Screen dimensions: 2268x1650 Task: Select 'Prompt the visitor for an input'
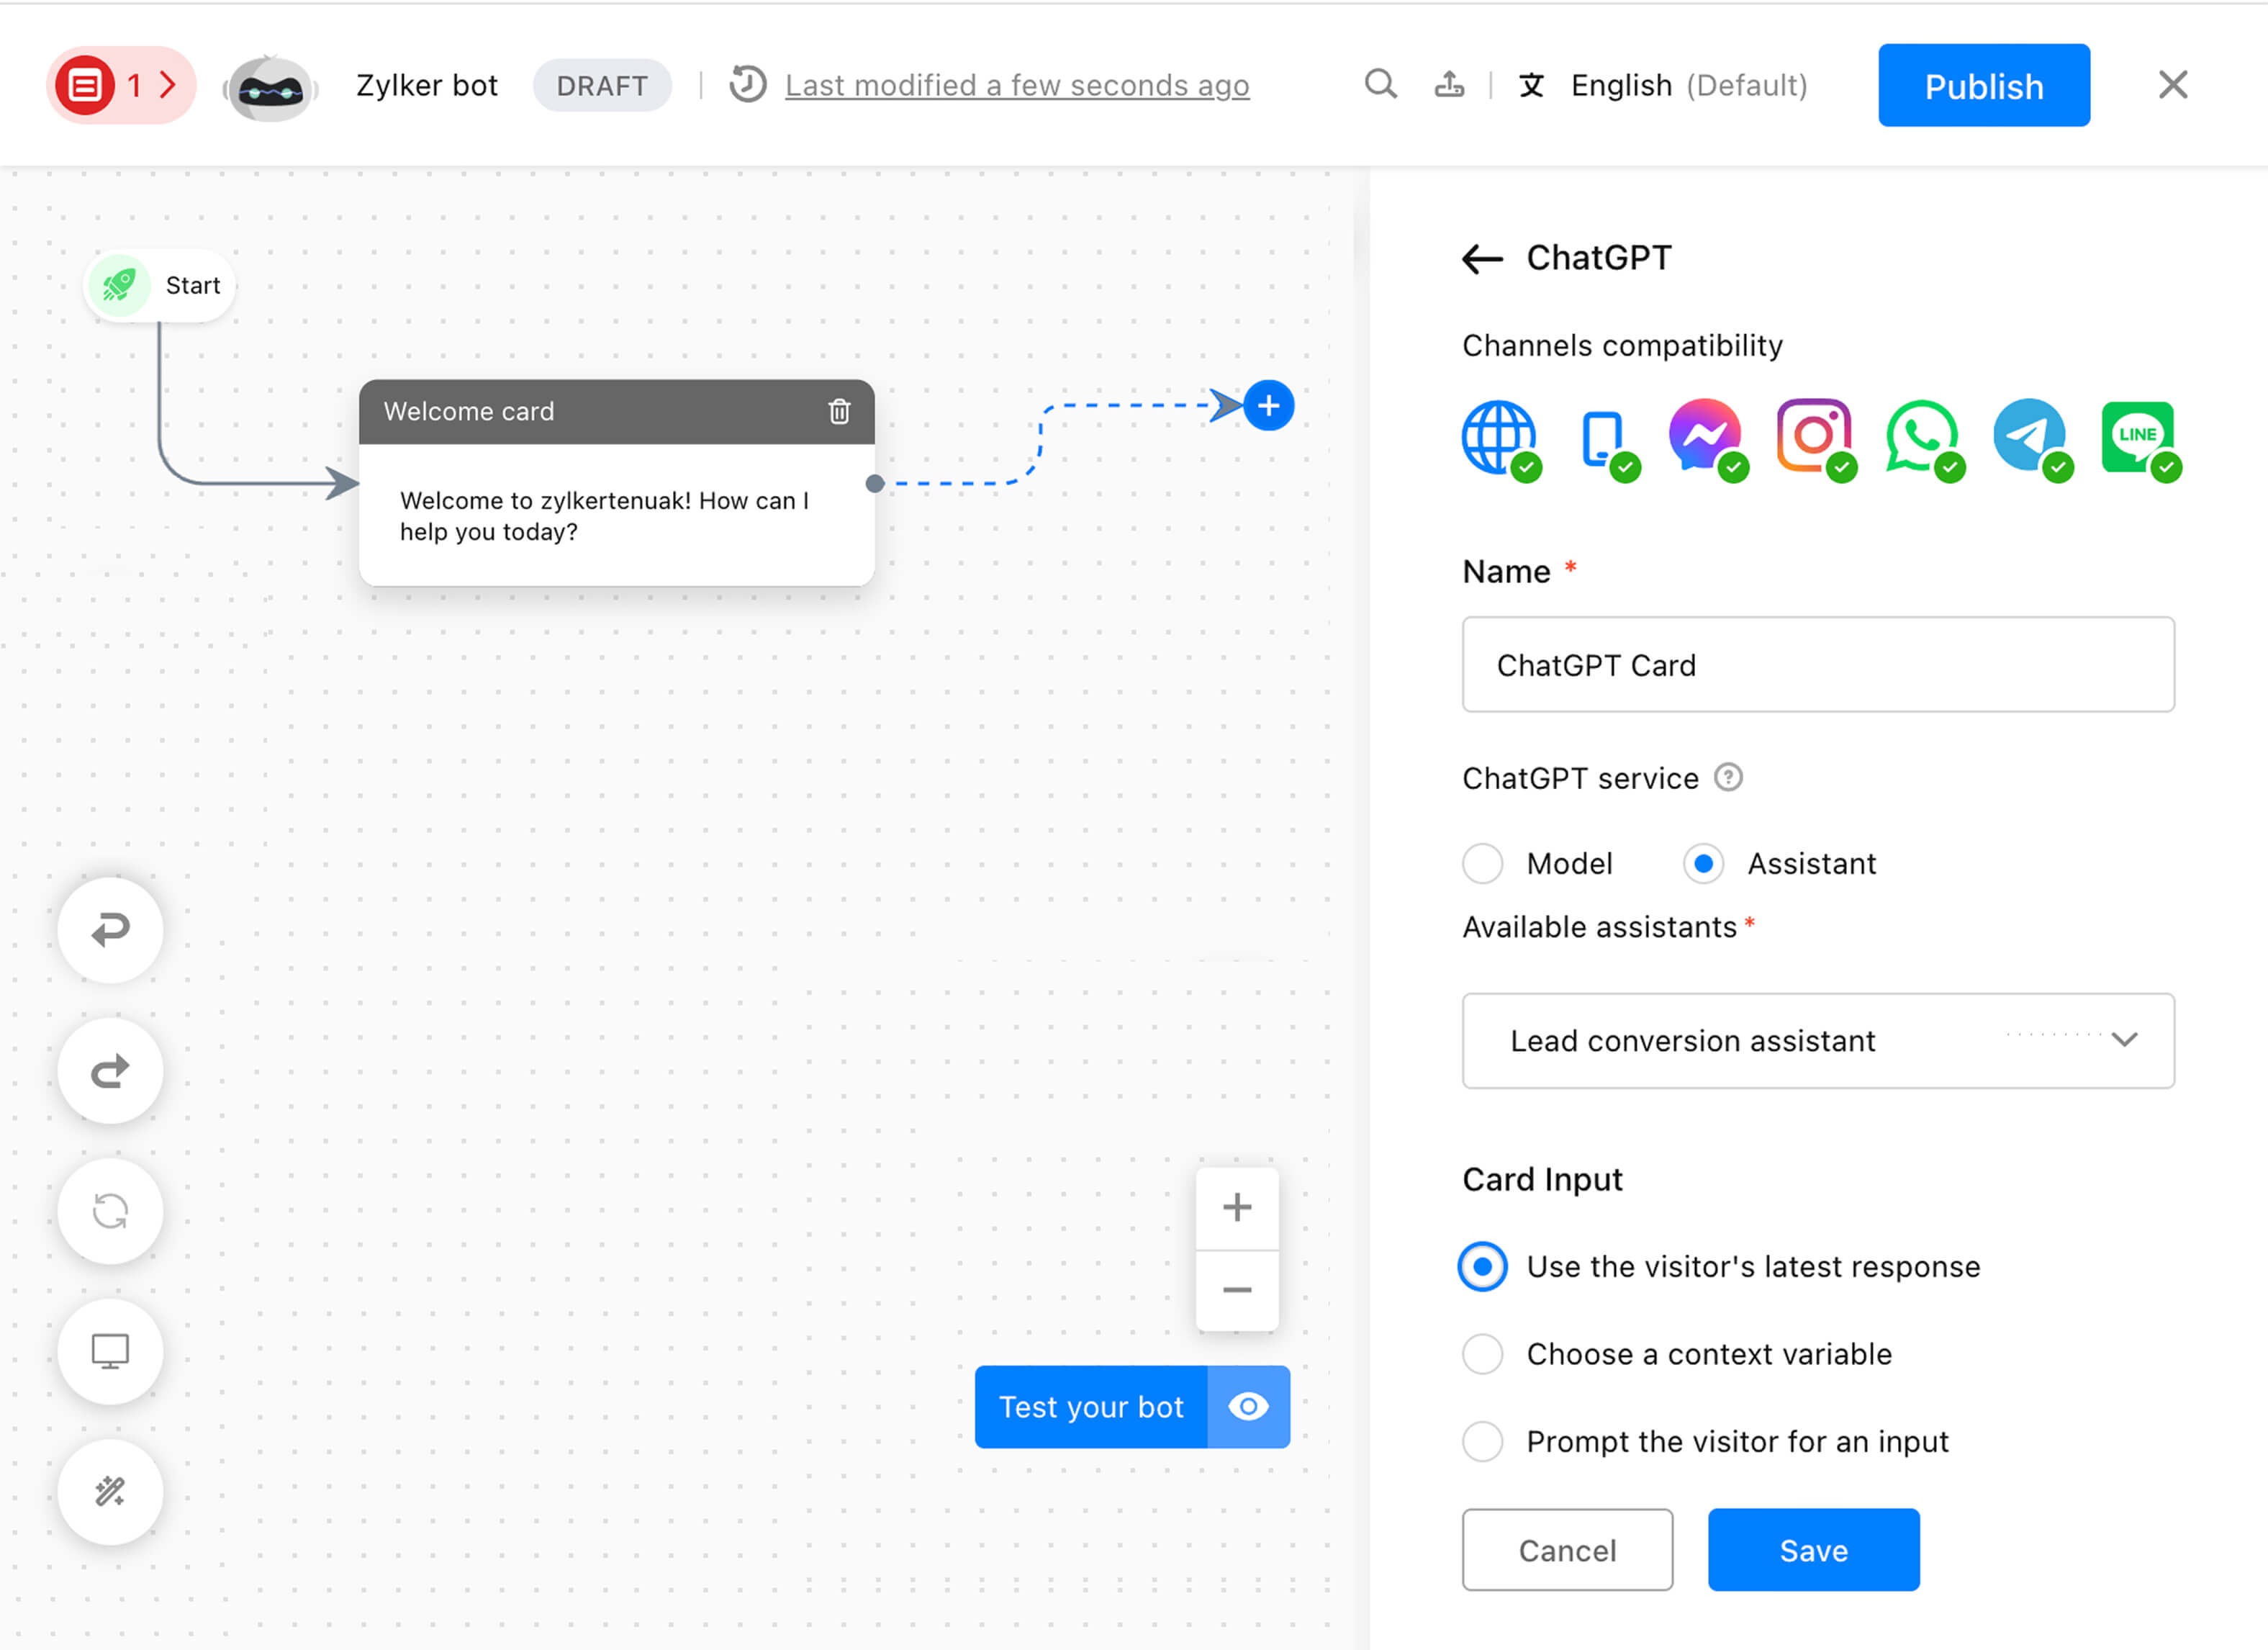[x=1483, y=1441]
